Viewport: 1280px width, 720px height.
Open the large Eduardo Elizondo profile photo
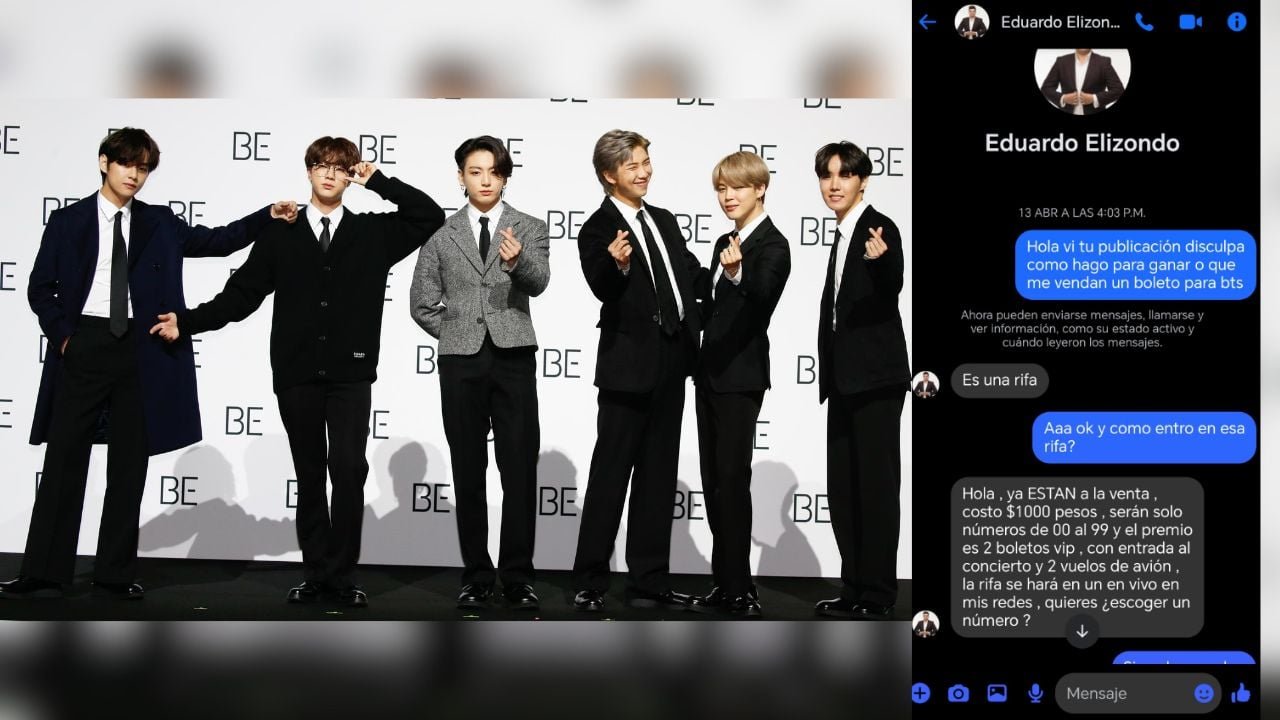1082,80
